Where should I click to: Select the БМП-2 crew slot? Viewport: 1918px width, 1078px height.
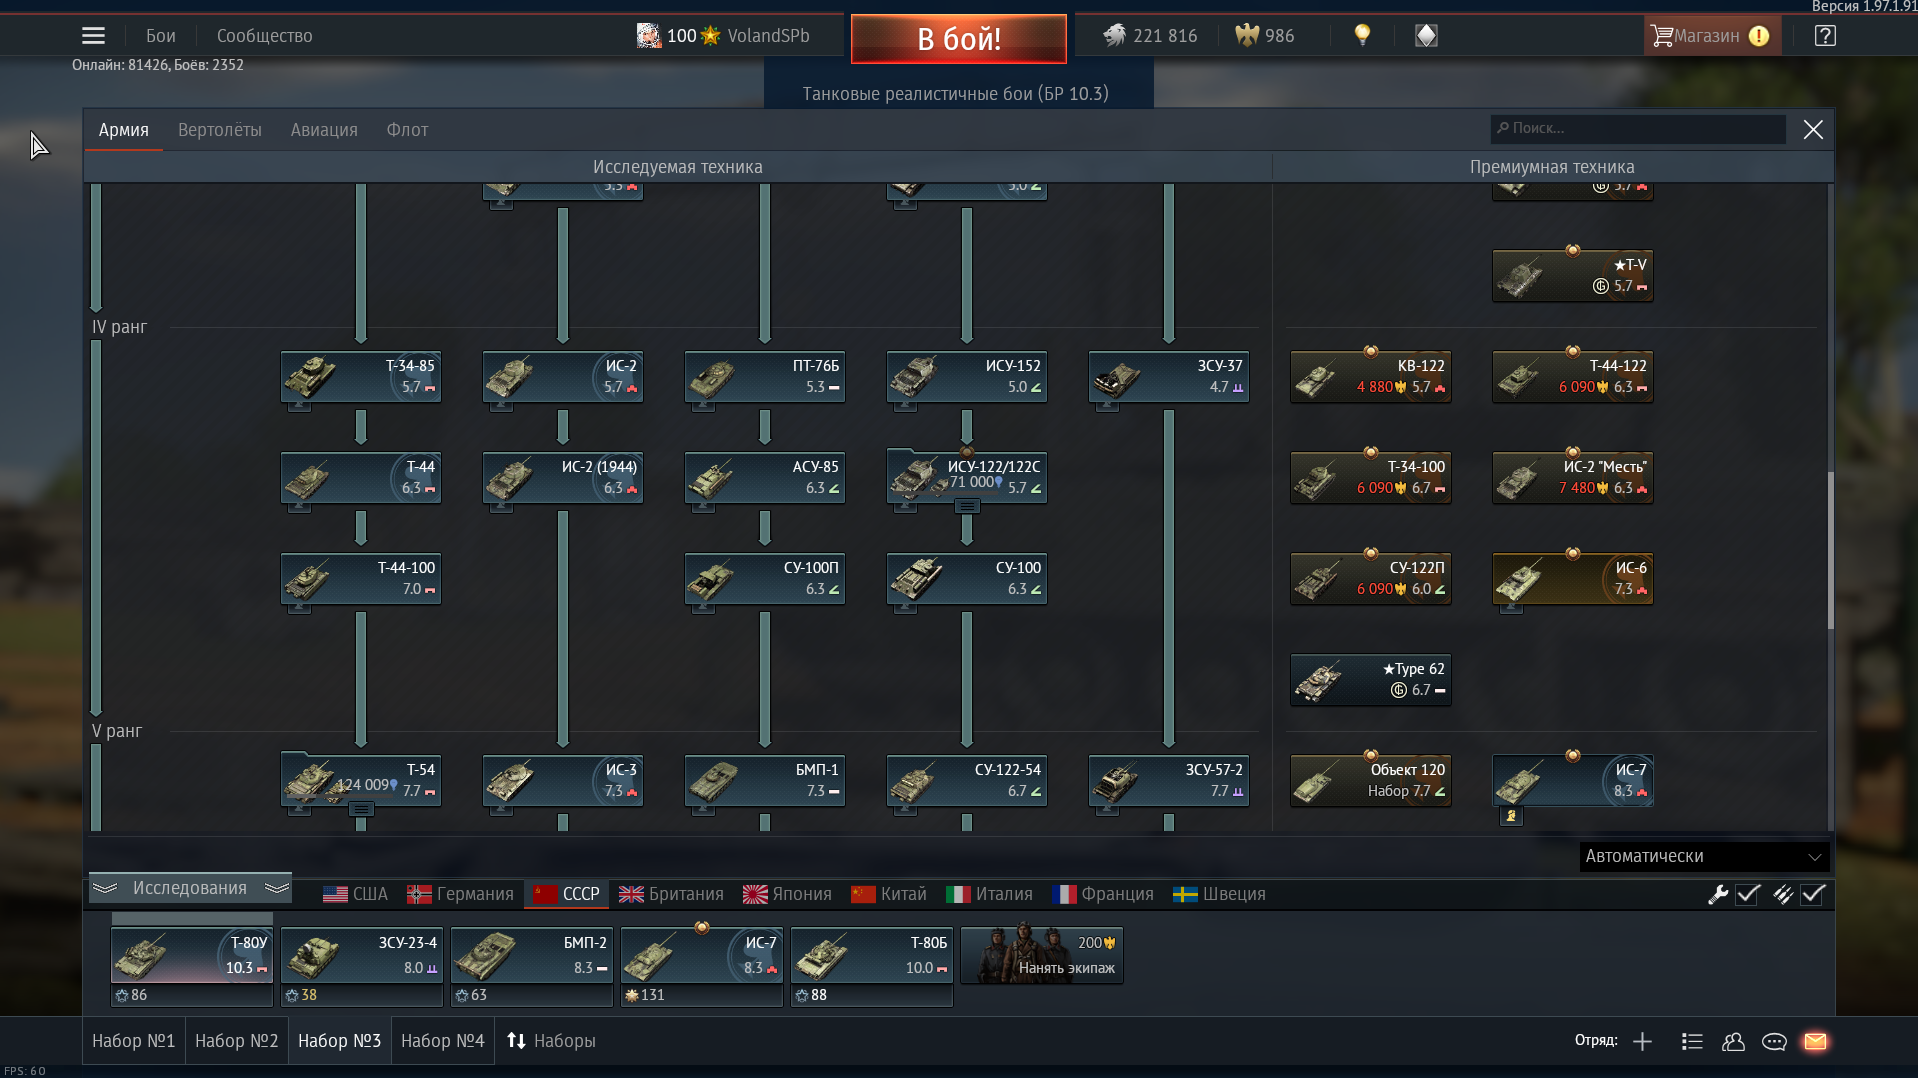click(x=531, y=957)
